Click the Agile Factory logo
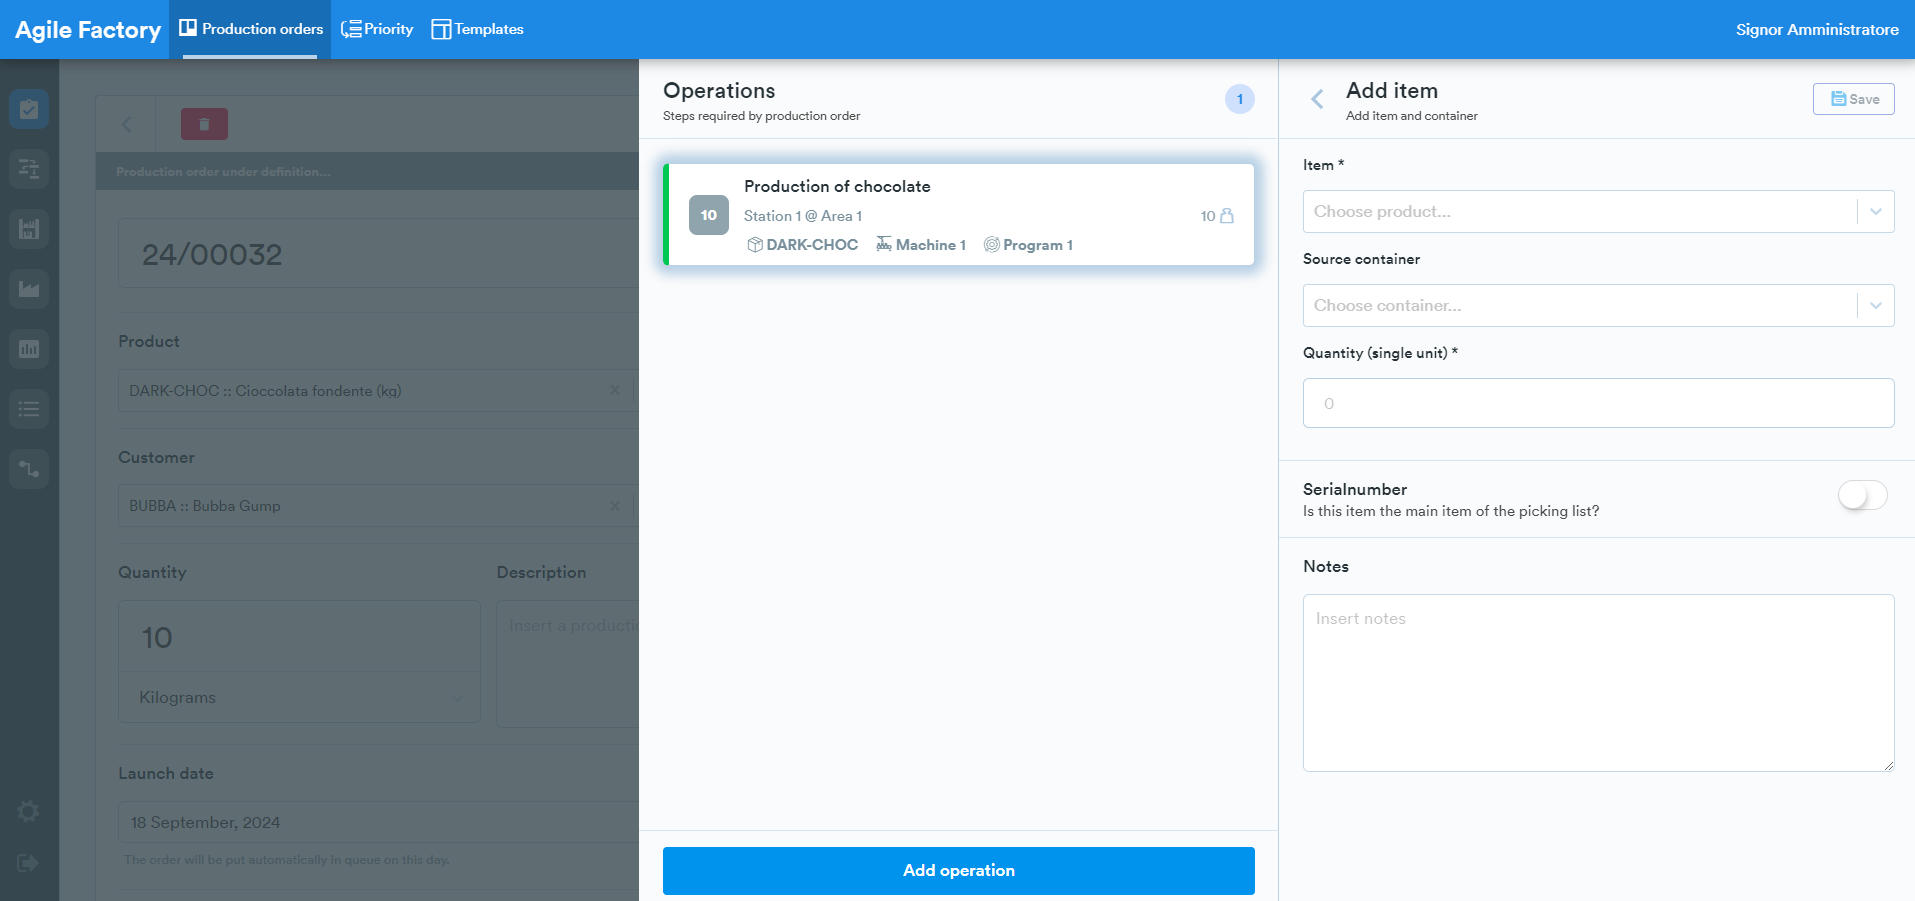Image resolution: width=1915 pixels, height=901 pixels. [88, 30]
